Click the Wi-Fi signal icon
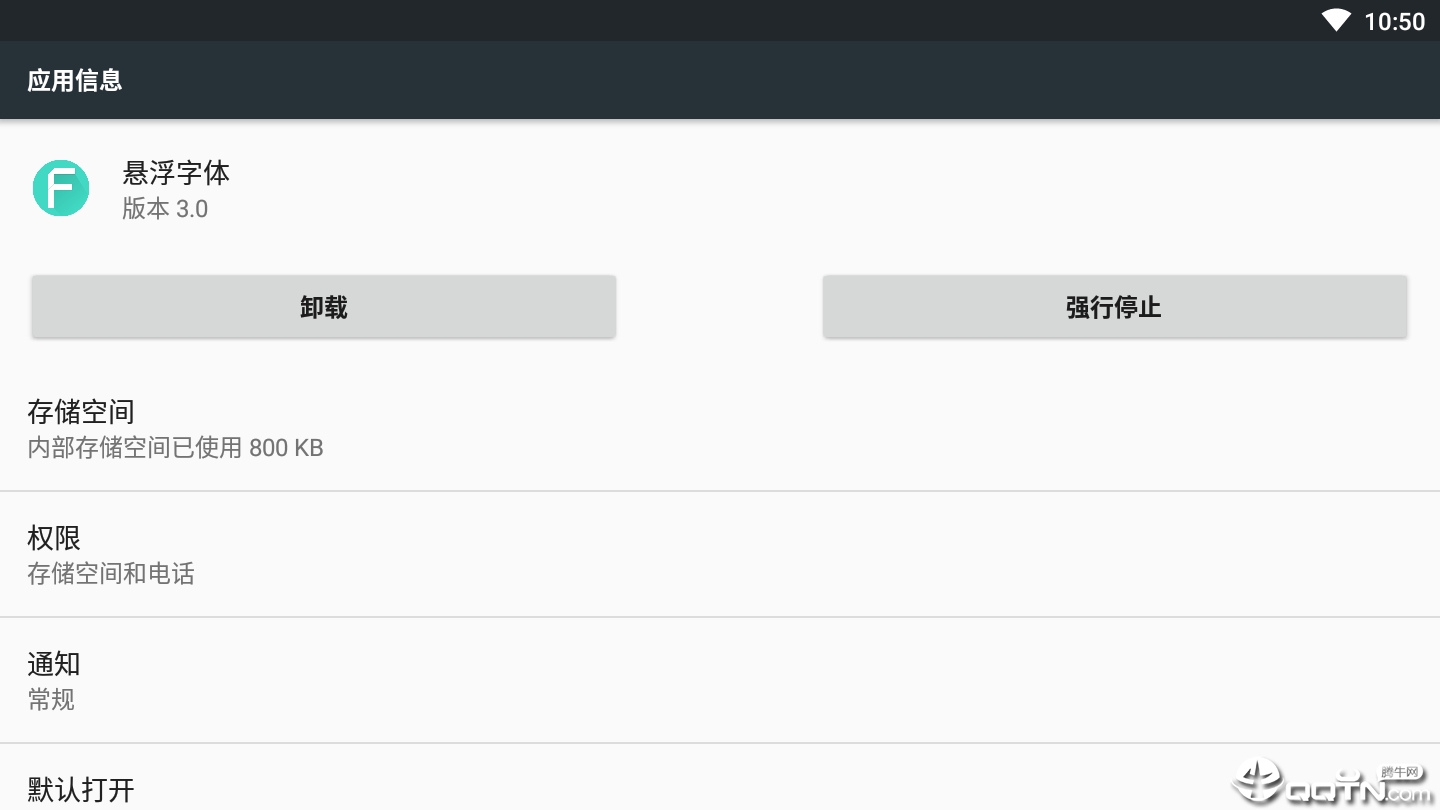The width and height of the screenshot is (1440, 810). tap(1336, 20)
